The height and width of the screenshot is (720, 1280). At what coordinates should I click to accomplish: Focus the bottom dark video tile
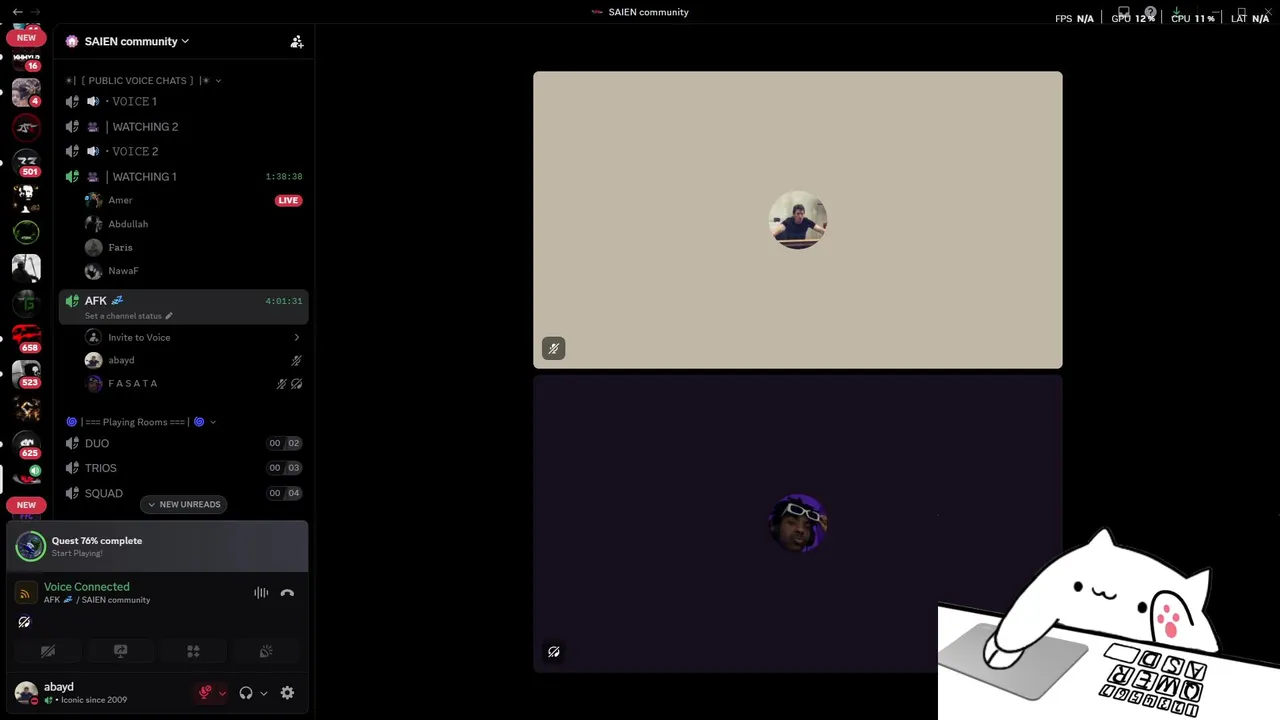[798, 523]
